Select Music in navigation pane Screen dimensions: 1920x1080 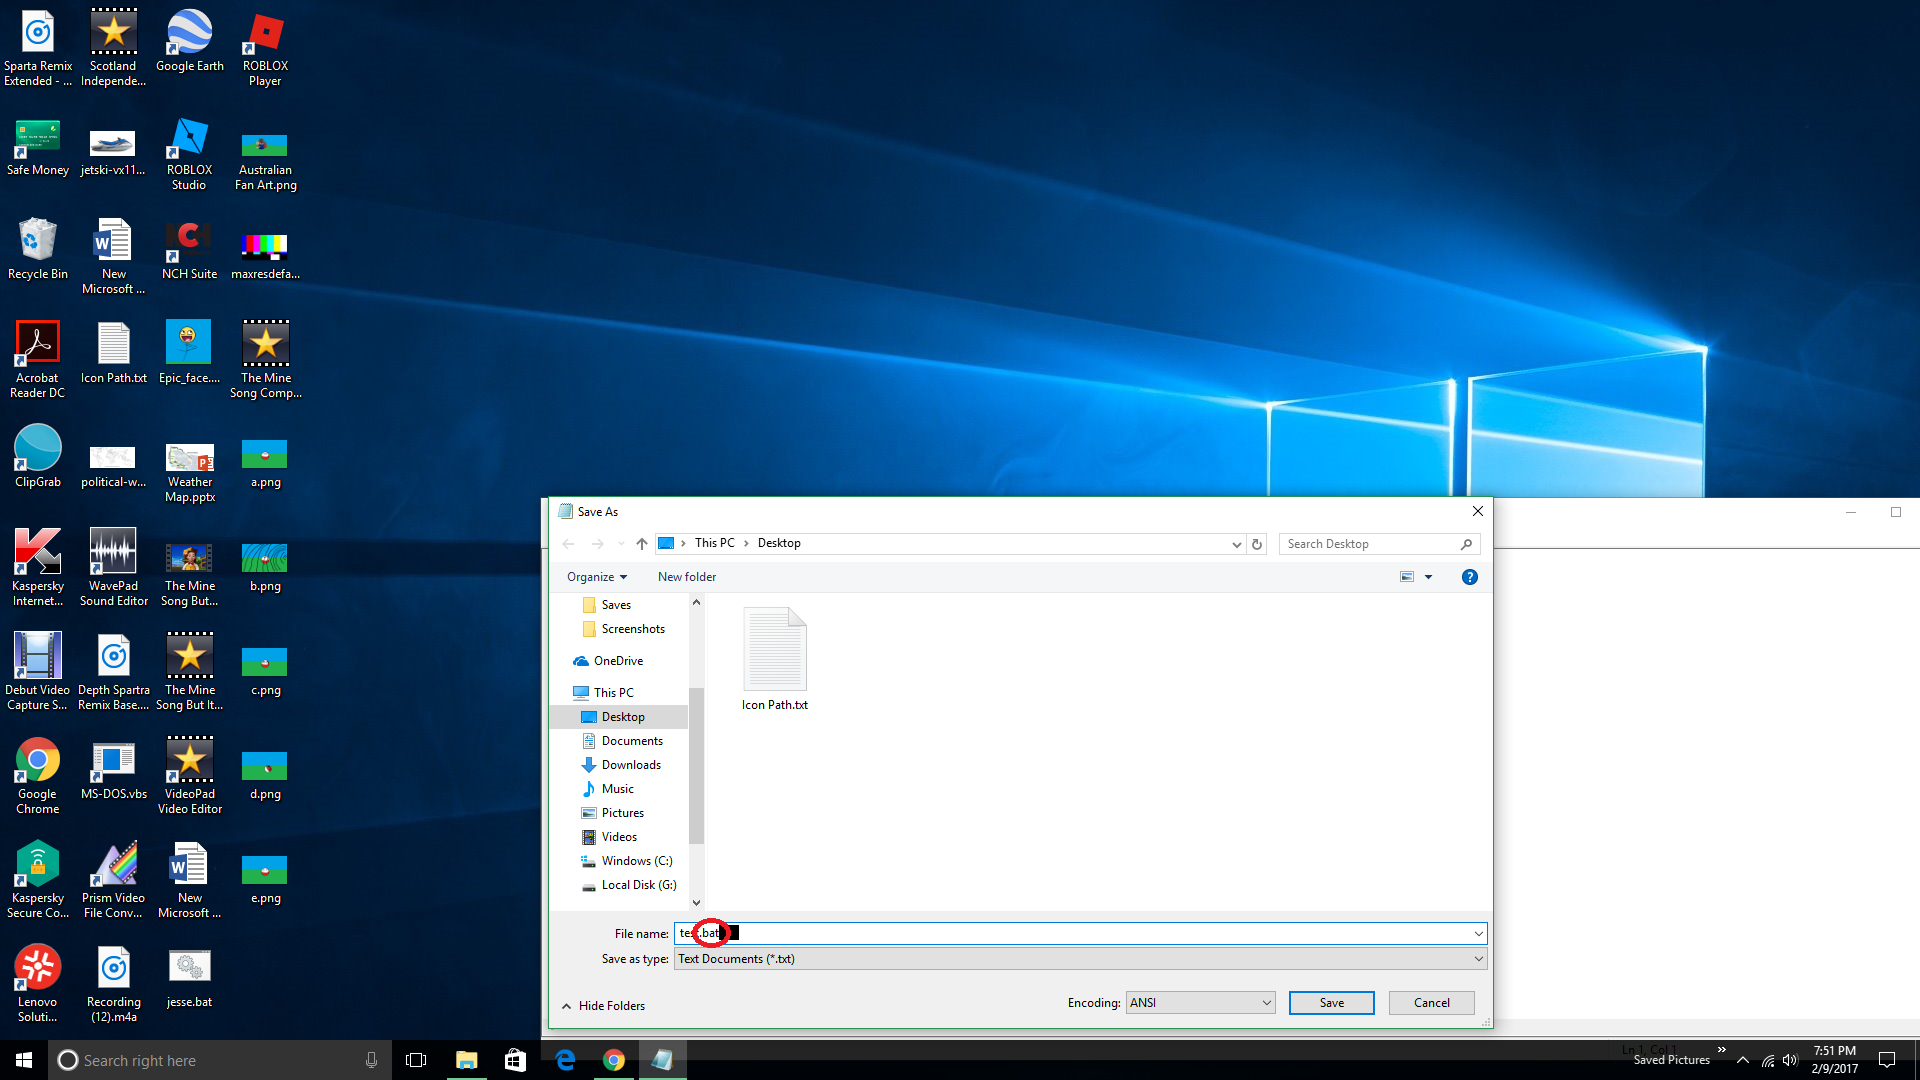(617, 789)
